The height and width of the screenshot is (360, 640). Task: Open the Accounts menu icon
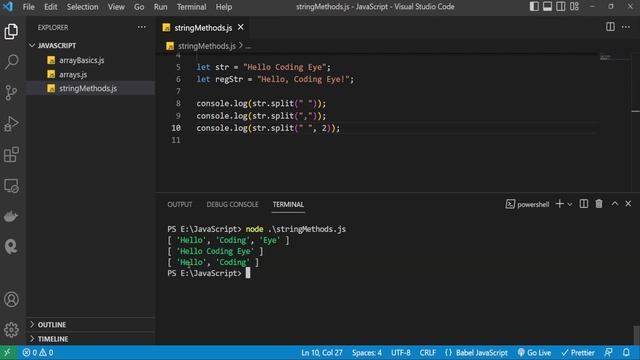coord(11,299)
